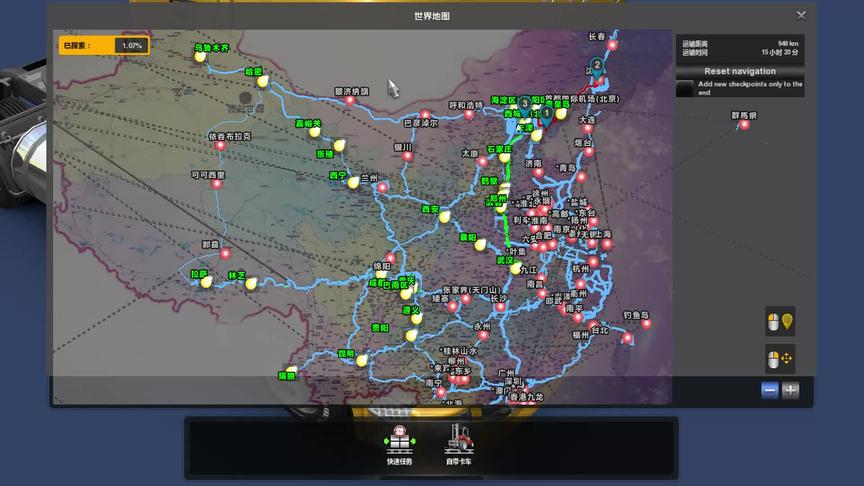Close the 世界地图 world map window
864x486 pixels.
pyautogui.click(x=801, y=15)
